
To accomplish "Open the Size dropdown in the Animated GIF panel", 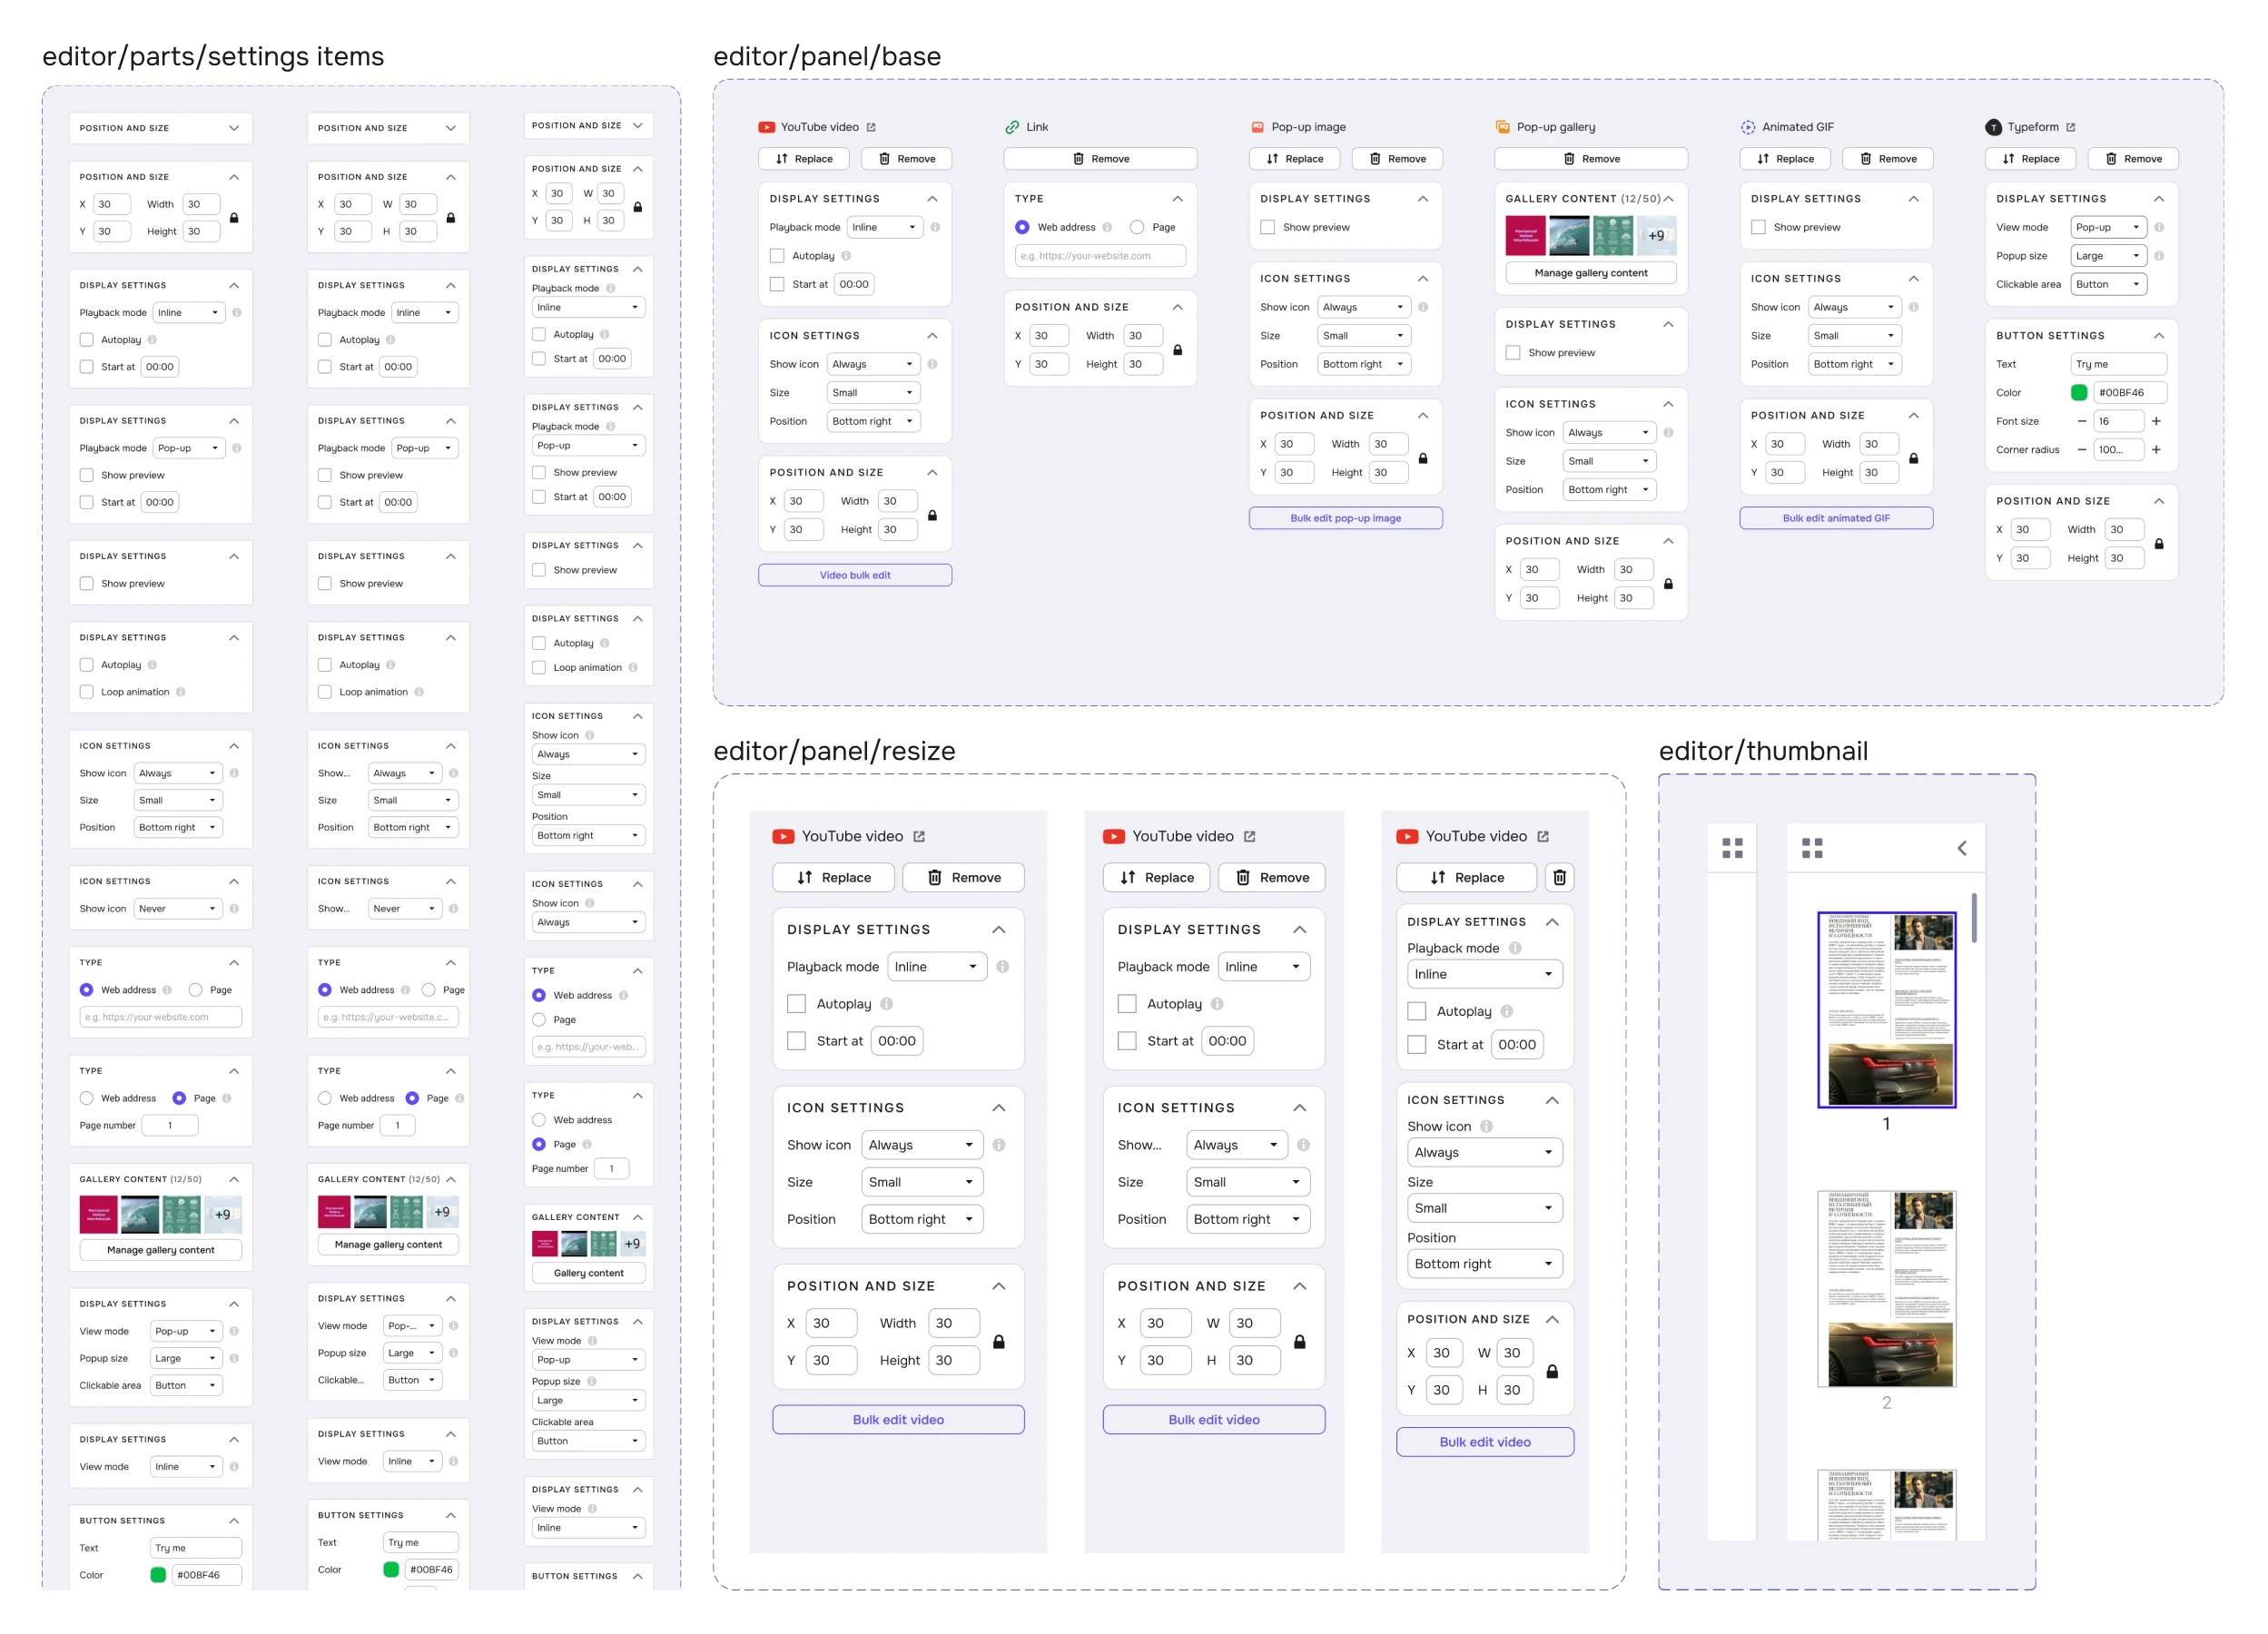I will pos(1855,336).
